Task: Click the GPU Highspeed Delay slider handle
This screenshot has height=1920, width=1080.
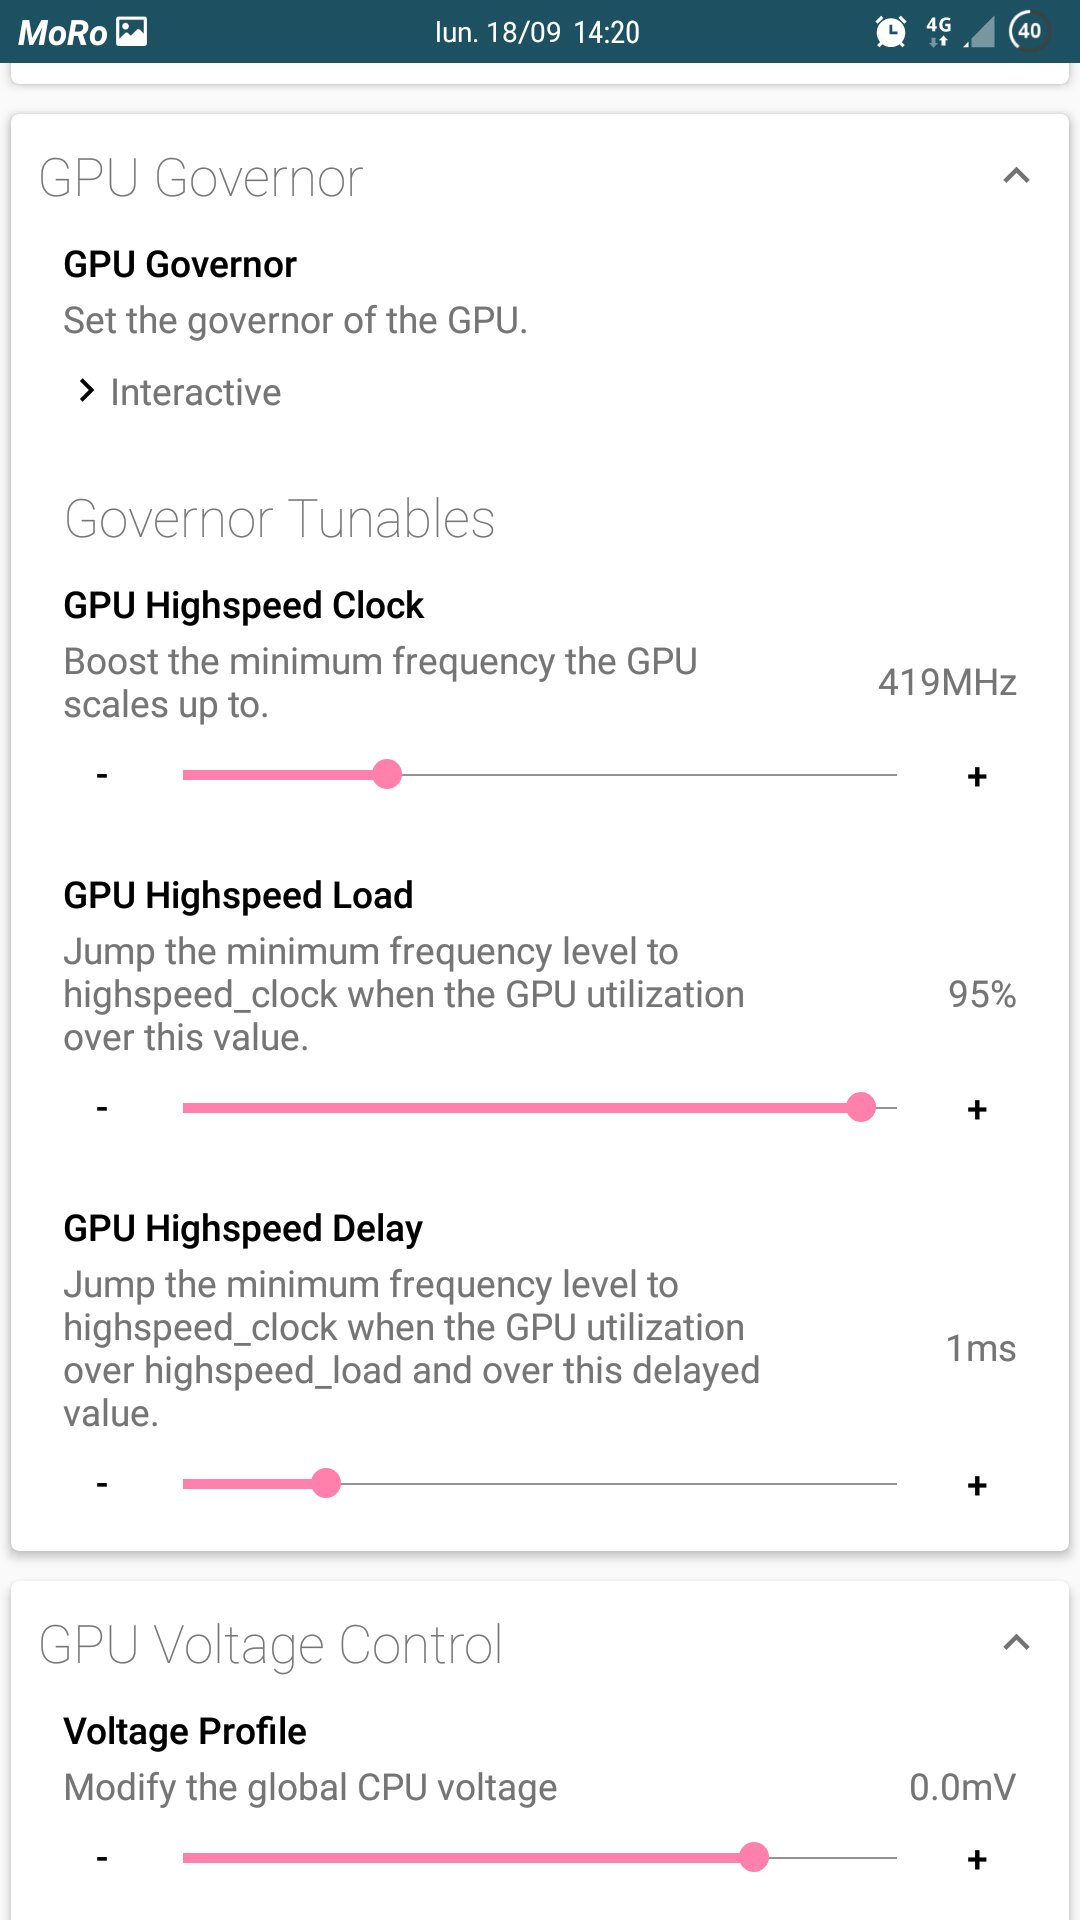Action: coord(326,1483)
